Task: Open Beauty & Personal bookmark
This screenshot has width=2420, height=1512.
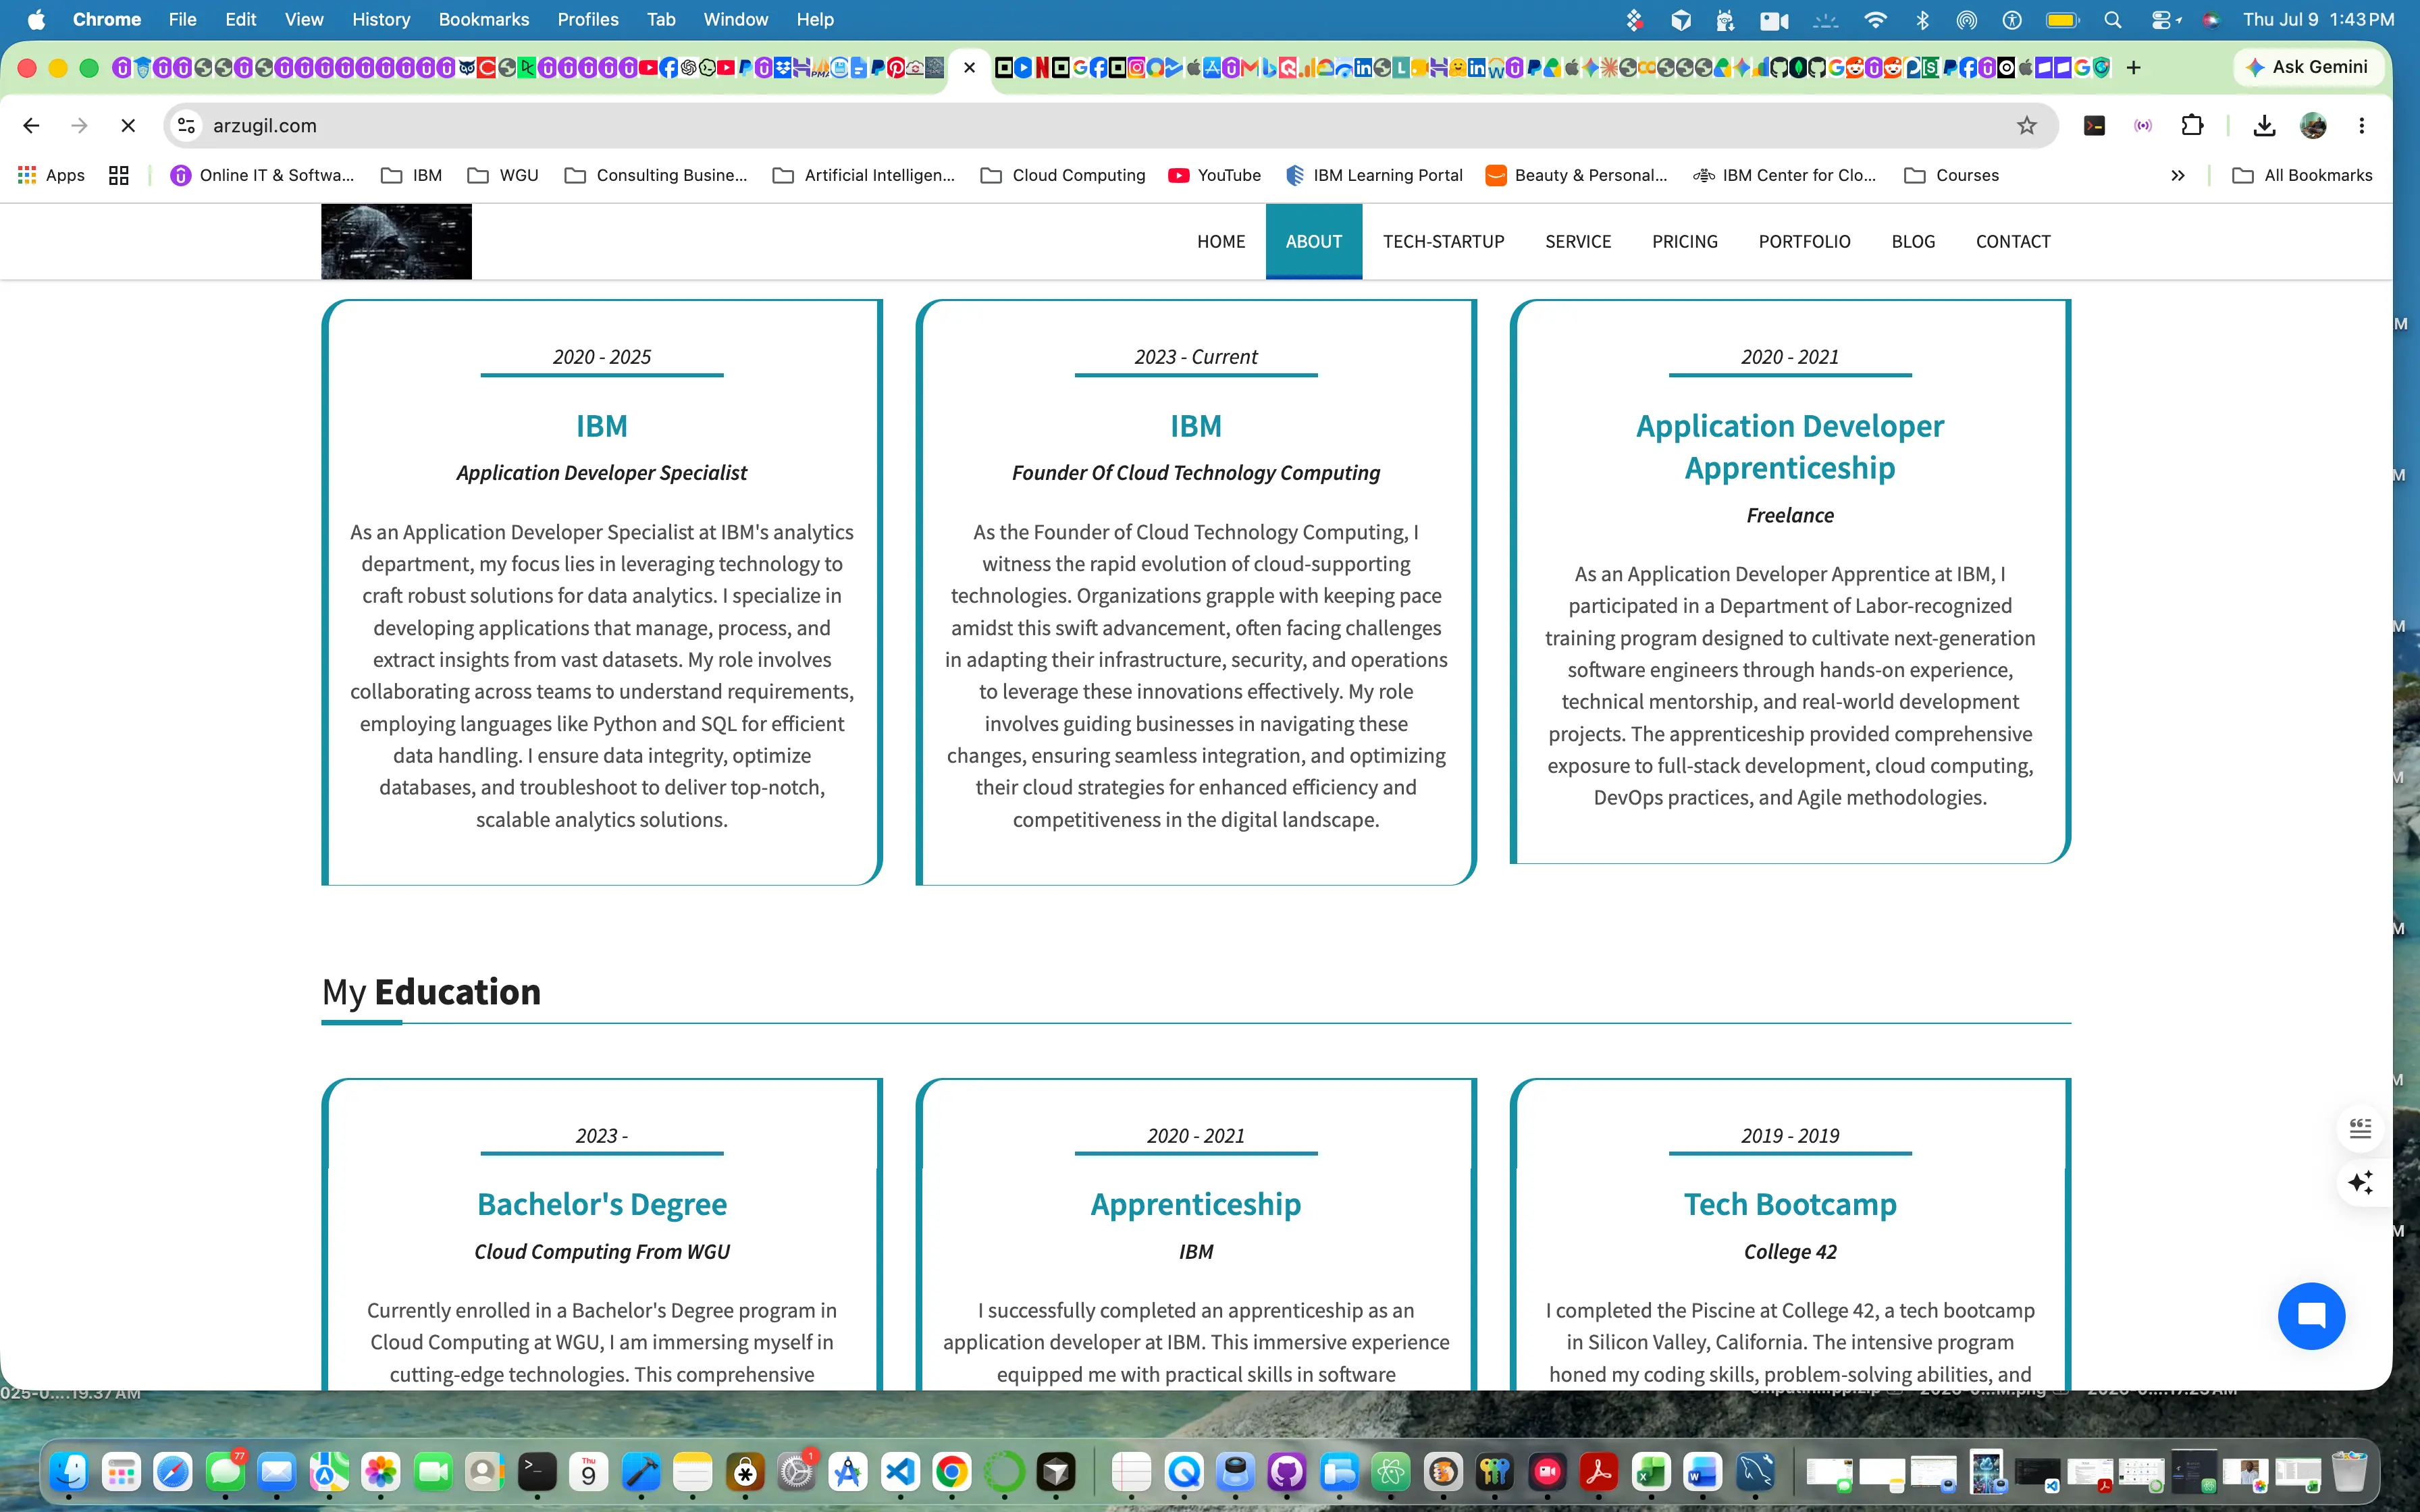Action: (x=1577, y=175)
